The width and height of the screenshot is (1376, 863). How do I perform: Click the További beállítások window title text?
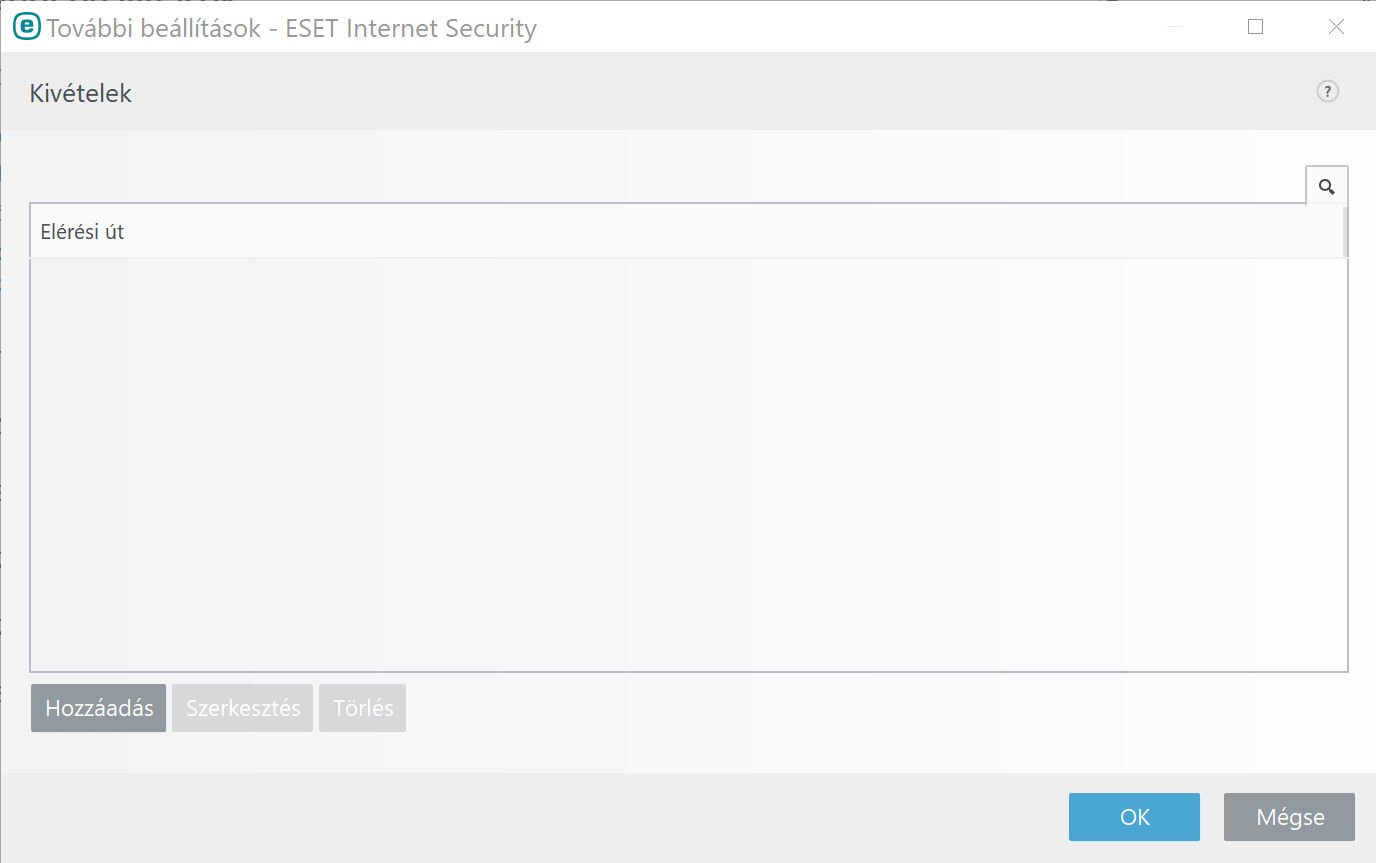coord(291,28)
